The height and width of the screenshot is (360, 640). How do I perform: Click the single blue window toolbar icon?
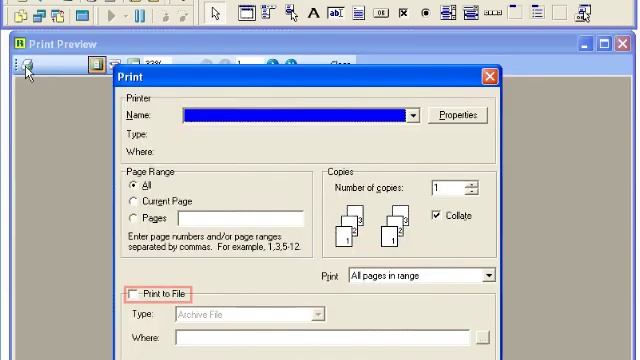click(82, 16)
